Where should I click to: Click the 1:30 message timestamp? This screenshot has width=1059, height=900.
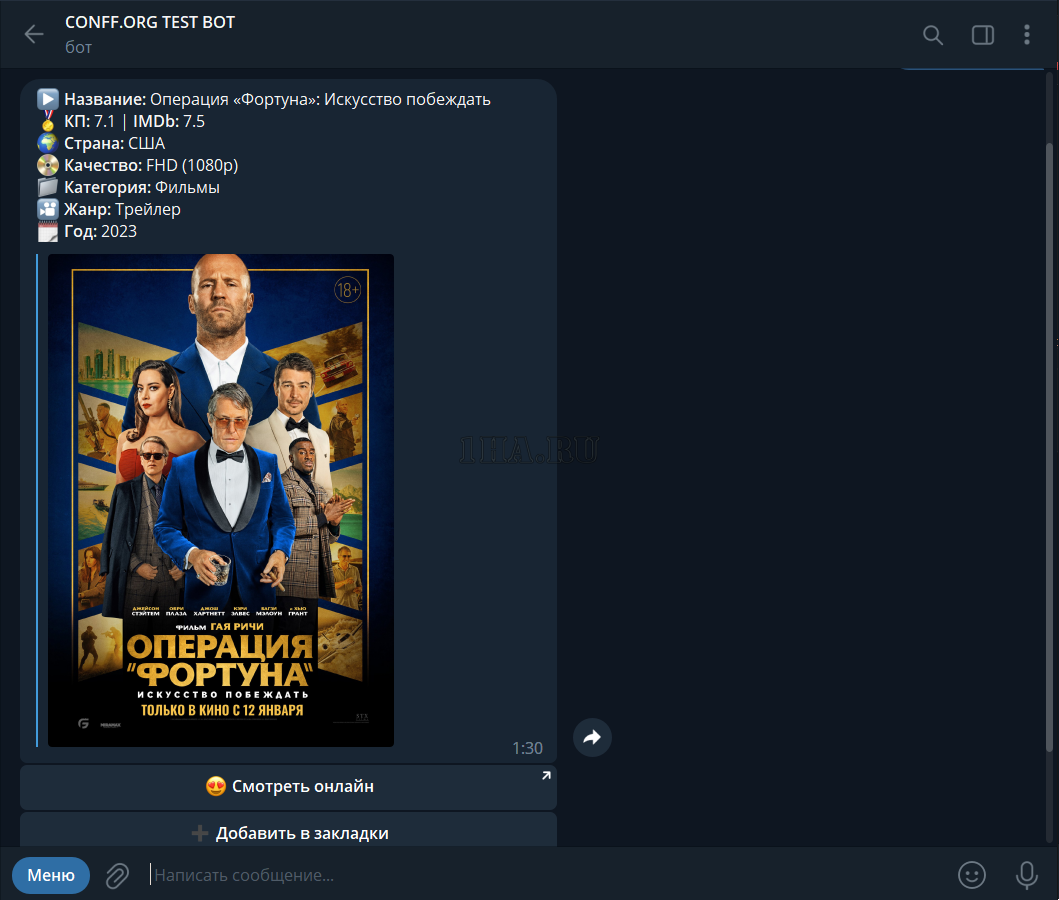(x=527, y=748)
